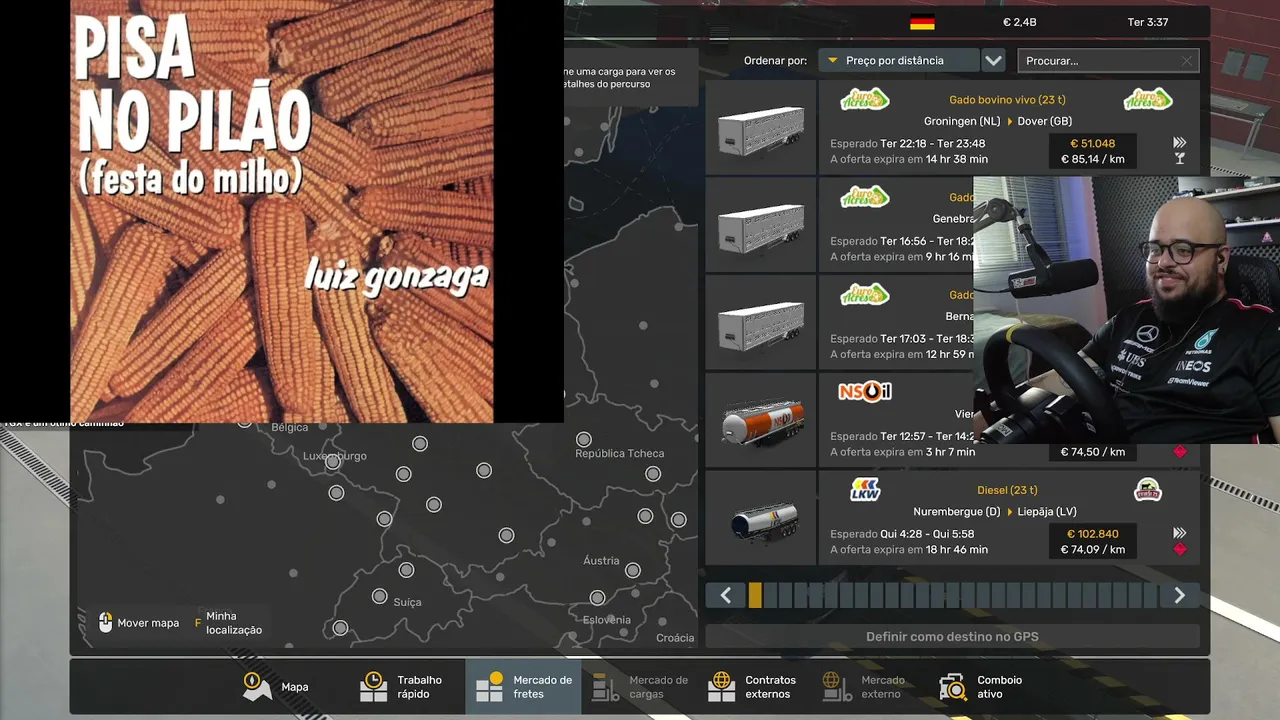Click the red hazard diamond on the Diesel job
The width and height of the screenshot is (1280, 720).
[1180, 549]
